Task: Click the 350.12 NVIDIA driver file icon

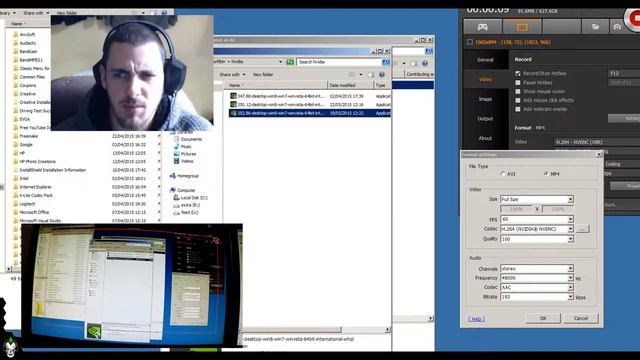Action: [x=233, y=104]
